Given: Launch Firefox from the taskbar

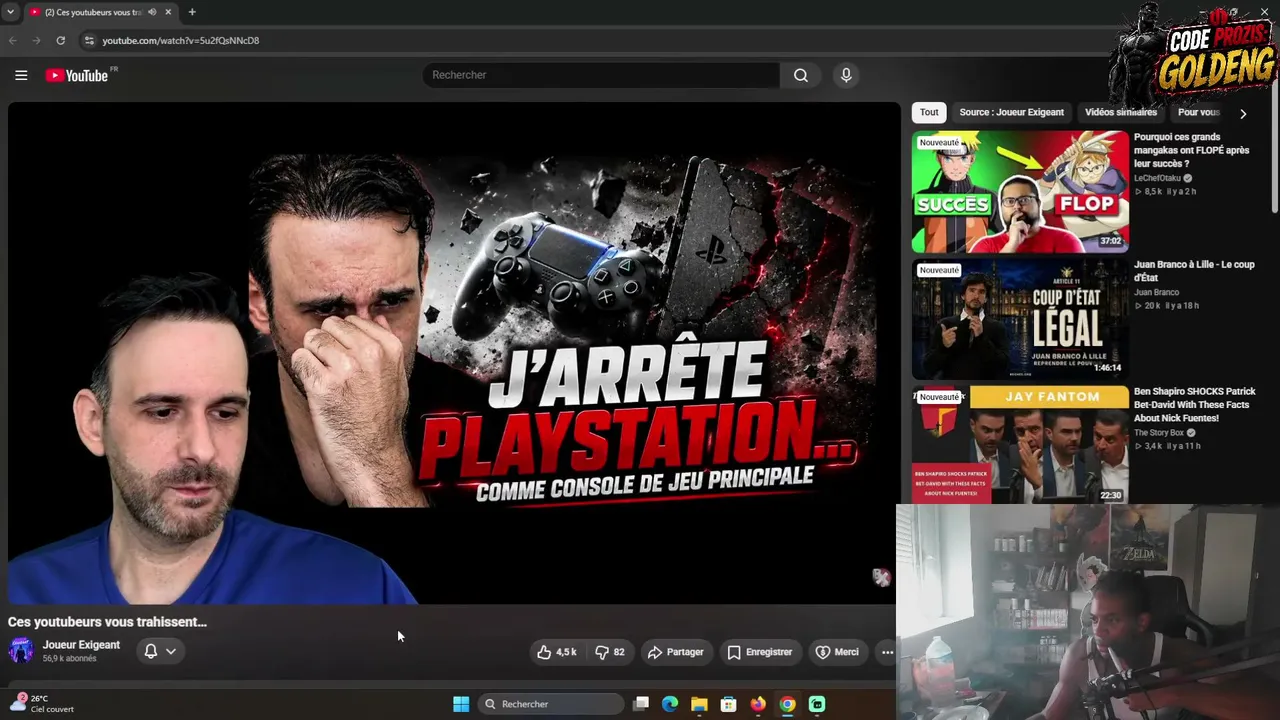Looking at the screenshot, I should (x=758, y=704).
